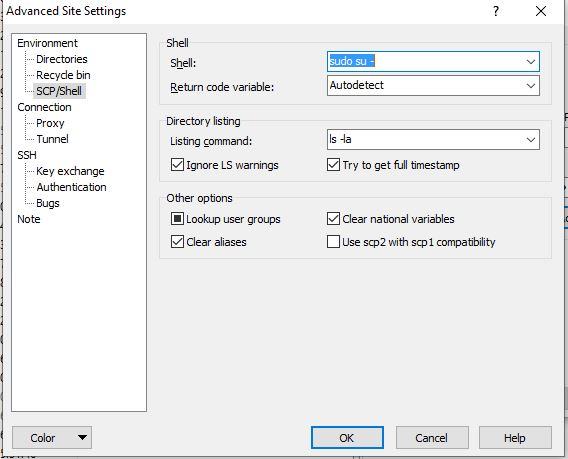This screenshot has height=459, width=568.
Task: Expand the Shell dropdown arrow
Action: 531,62
